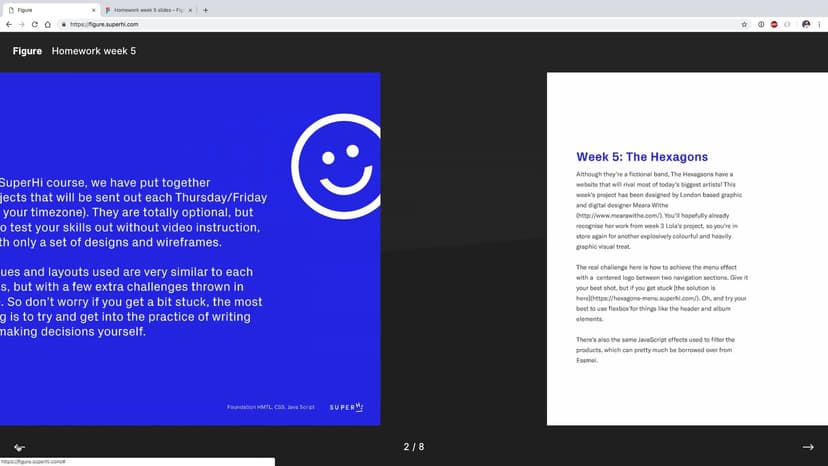Click the previous slide arrow
Viewport: 828px width, 466px height.
click(19, 447)
